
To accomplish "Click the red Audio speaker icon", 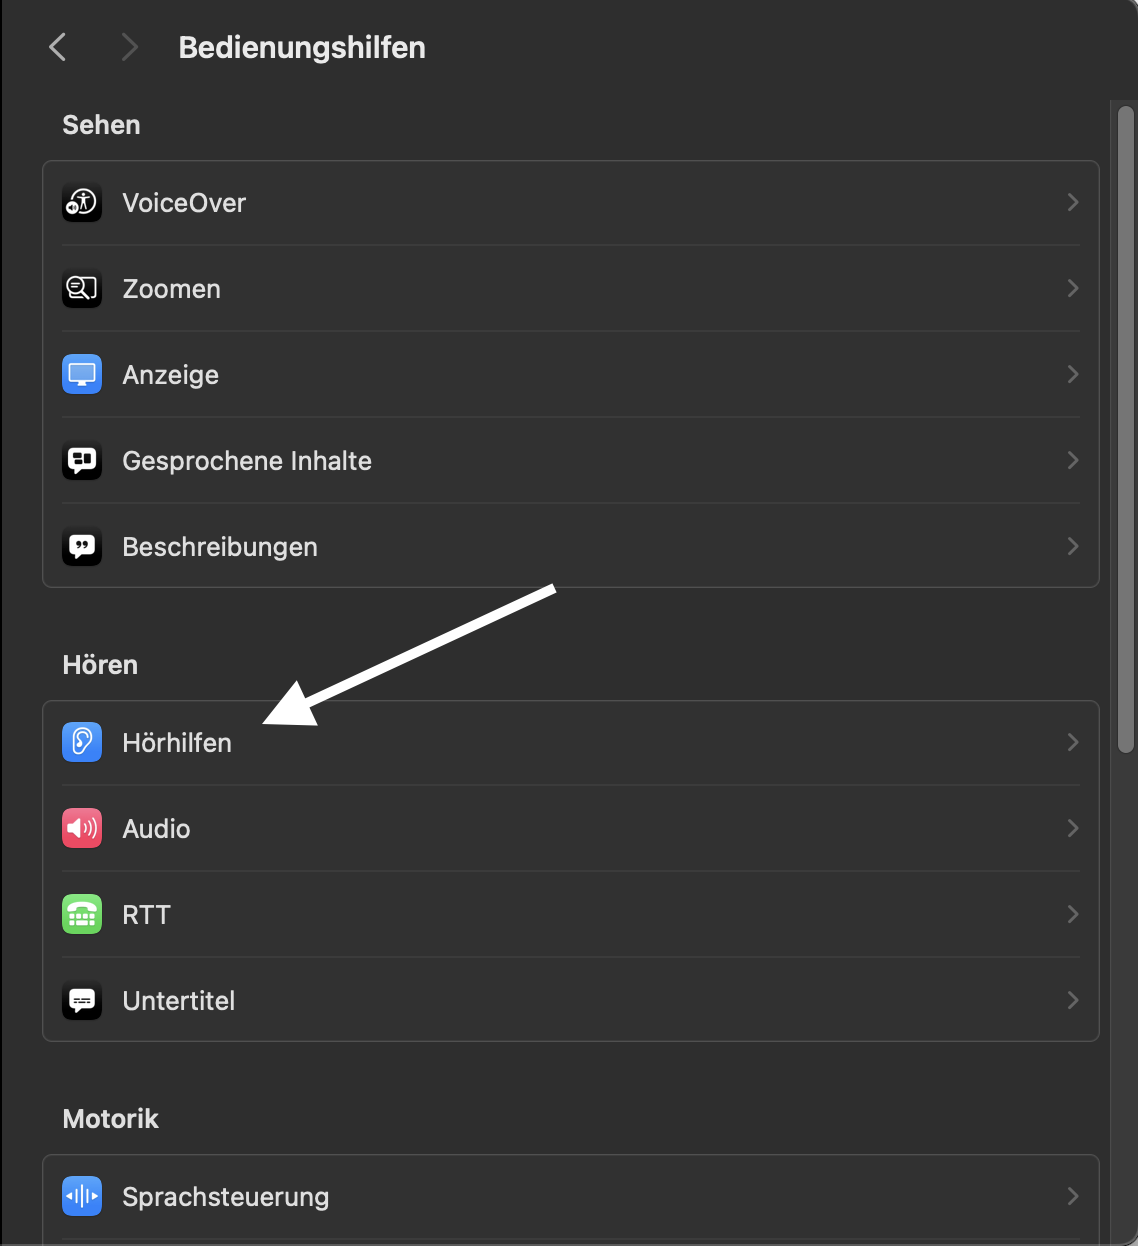I will tap(82, 829).
